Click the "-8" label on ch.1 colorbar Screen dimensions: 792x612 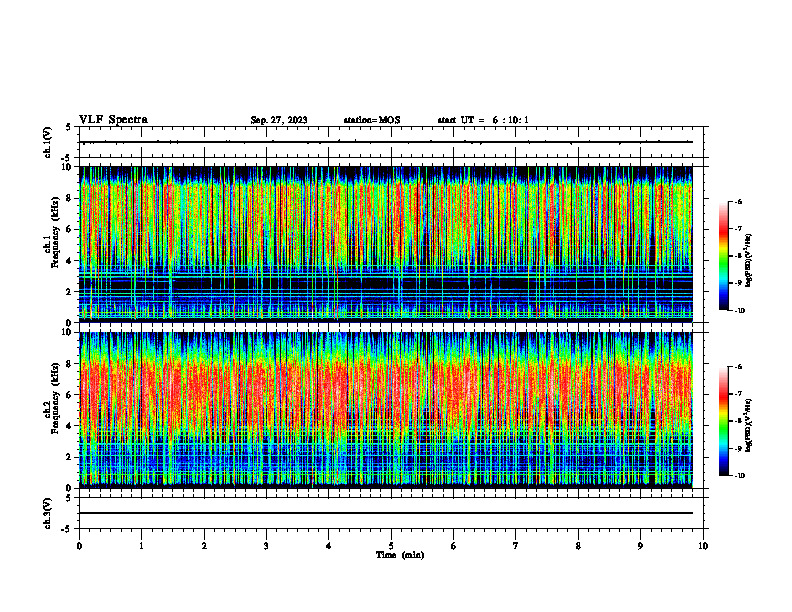tap(738, 256)
